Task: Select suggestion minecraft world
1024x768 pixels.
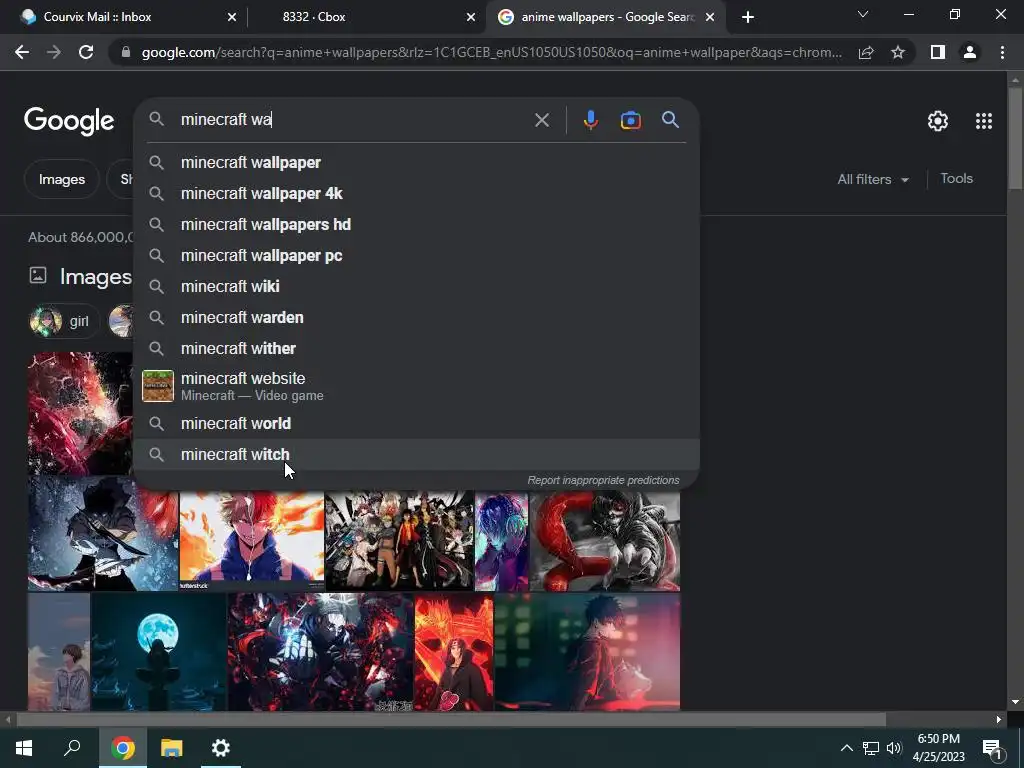Action: (x=416, y=424)
